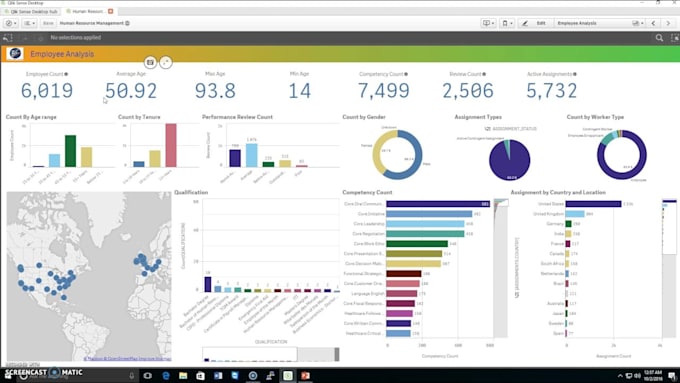Open the stories presentation dropdown
This screenshot has height=383, width=680.
(488, 23)
